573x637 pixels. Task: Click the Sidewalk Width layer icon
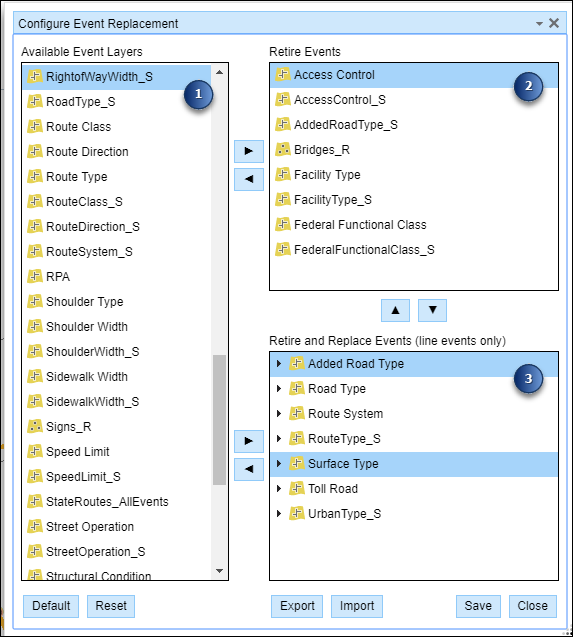35,376
